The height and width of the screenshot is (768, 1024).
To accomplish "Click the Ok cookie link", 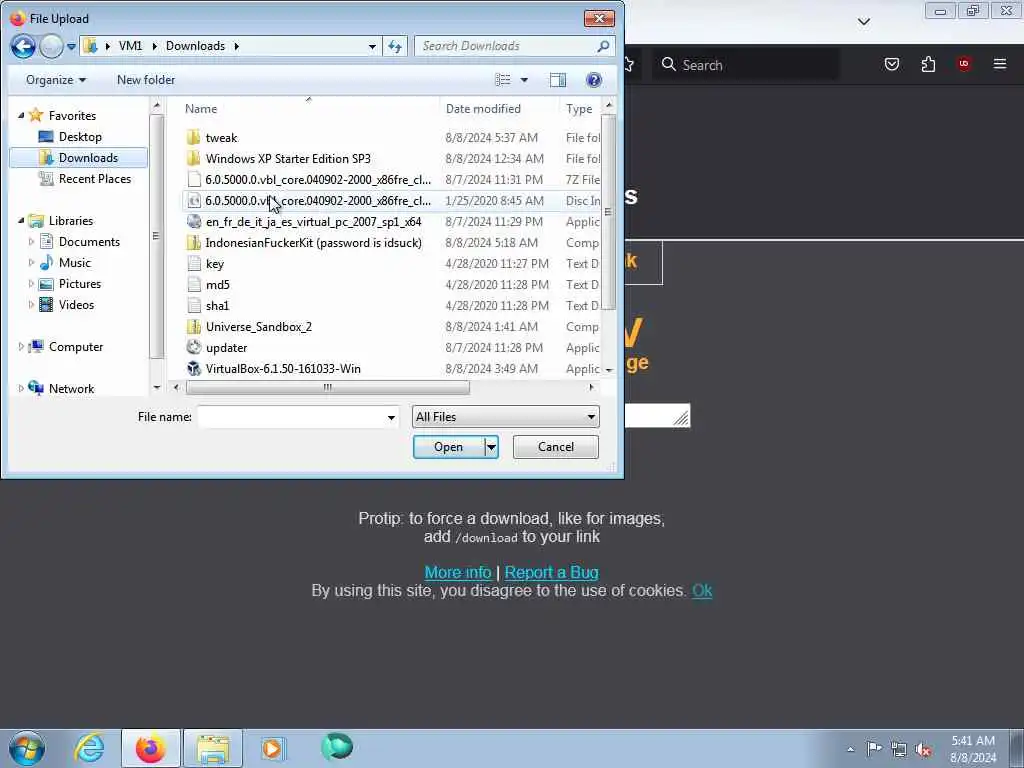I will coord(702,590).
